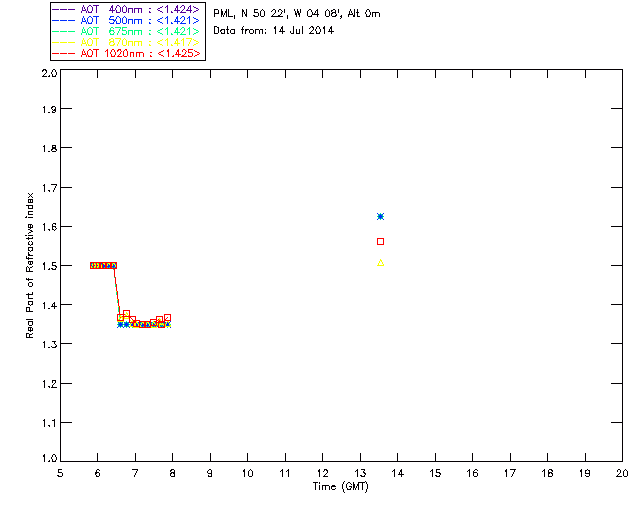Click y-axis tick label '1.0'
Viewport: 640px width, 512px height.
(x=49, y=459)
